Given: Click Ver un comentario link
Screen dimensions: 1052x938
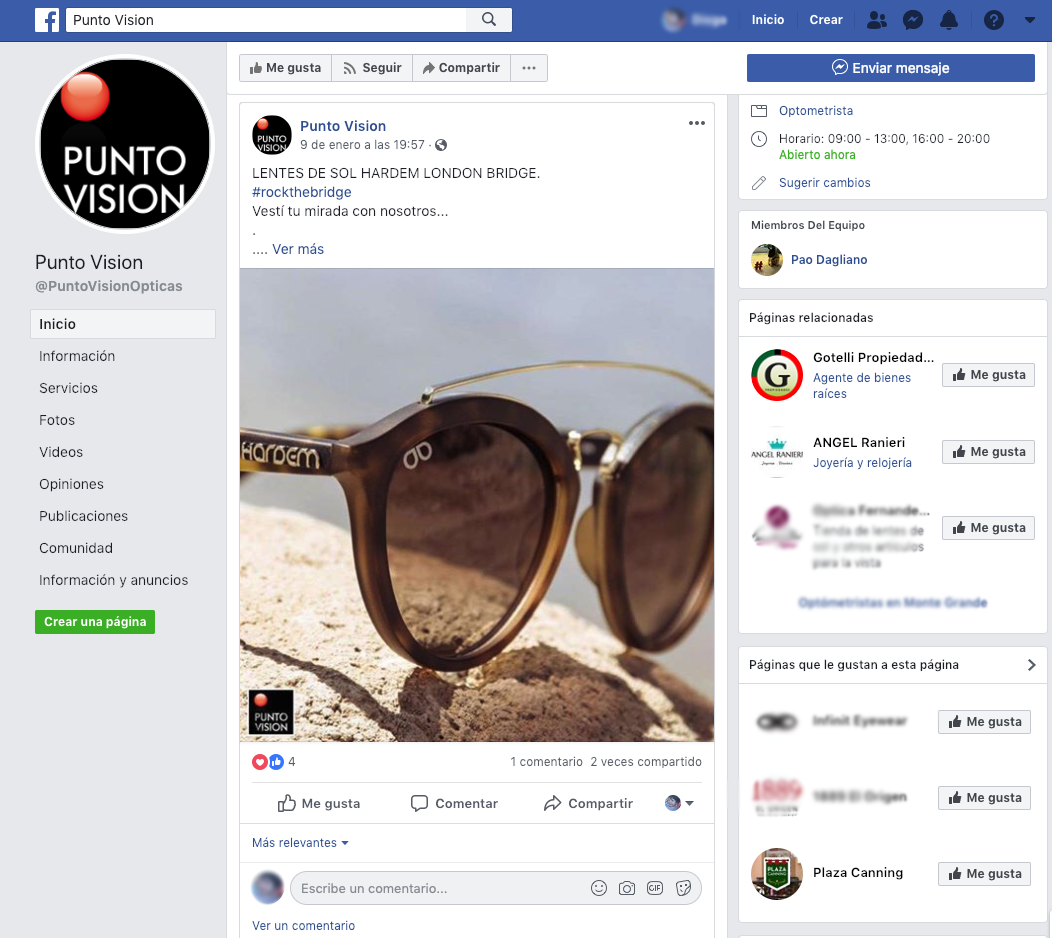Looking at the screenshot, I should point(303,925).
